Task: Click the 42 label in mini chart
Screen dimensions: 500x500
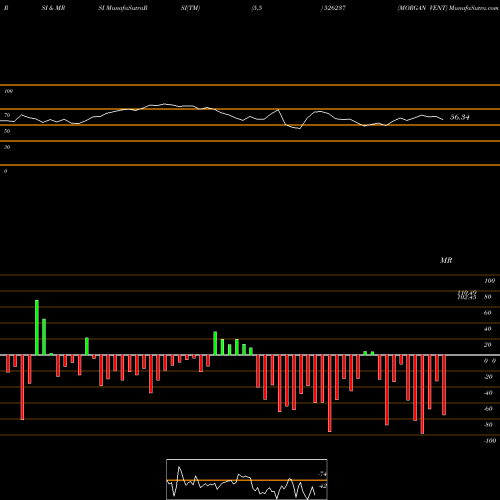Action: coord(323,486)
